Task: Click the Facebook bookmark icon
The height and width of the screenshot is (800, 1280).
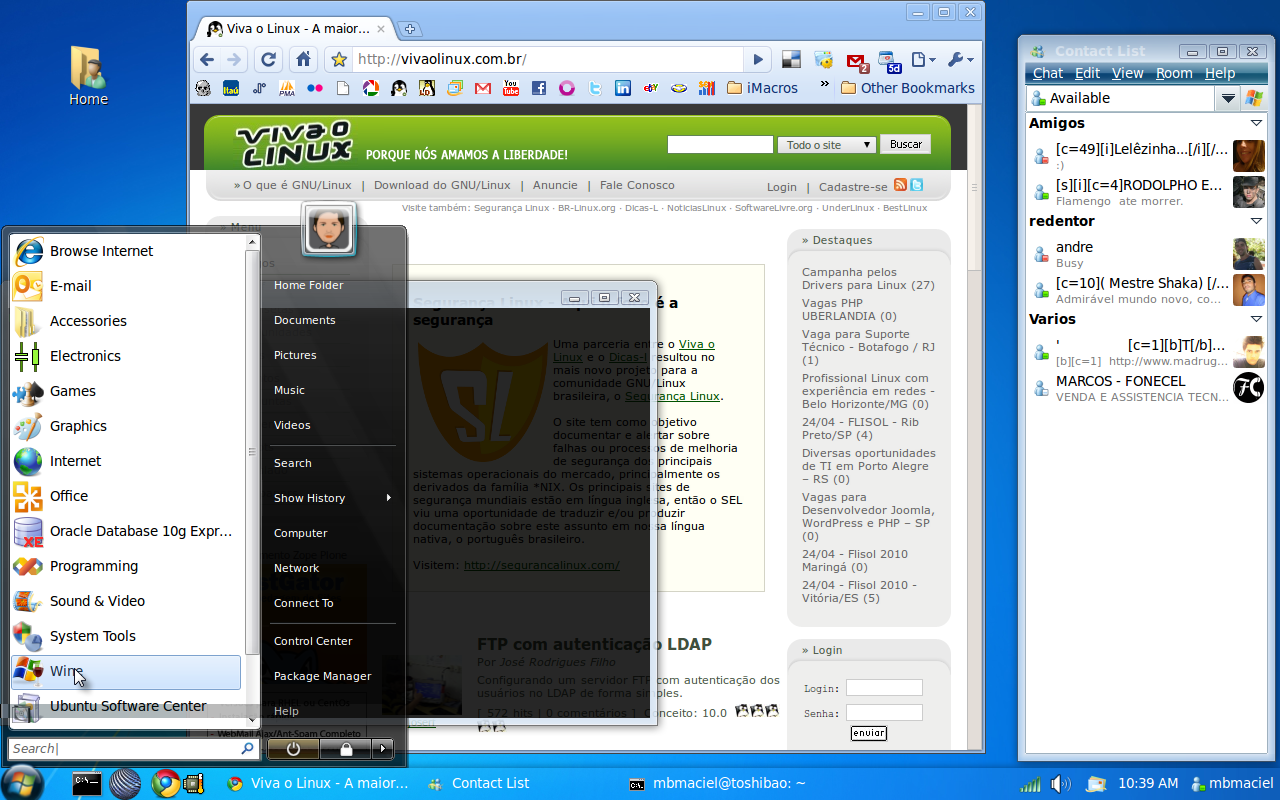Action: (539, 88)
